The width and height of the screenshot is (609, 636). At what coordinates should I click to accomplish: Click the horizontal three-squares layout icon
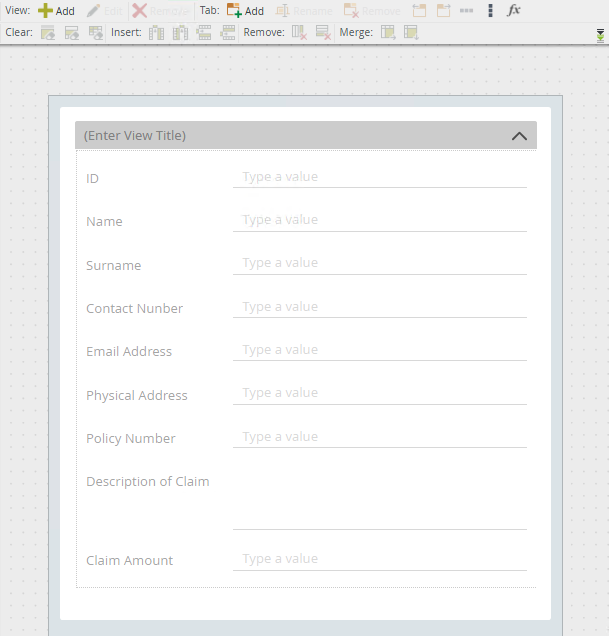click(467, 11)
